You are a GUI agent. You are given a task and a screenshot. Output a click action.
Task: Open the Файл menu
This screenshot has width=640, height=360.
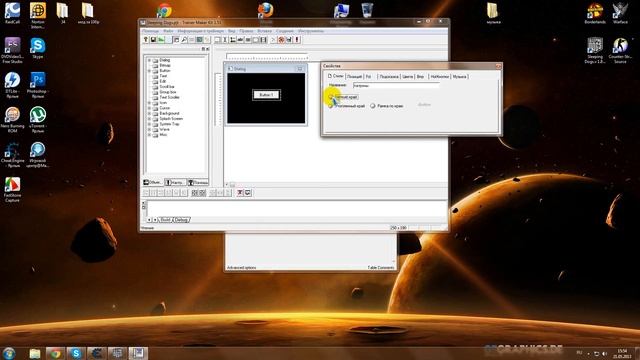168,31
